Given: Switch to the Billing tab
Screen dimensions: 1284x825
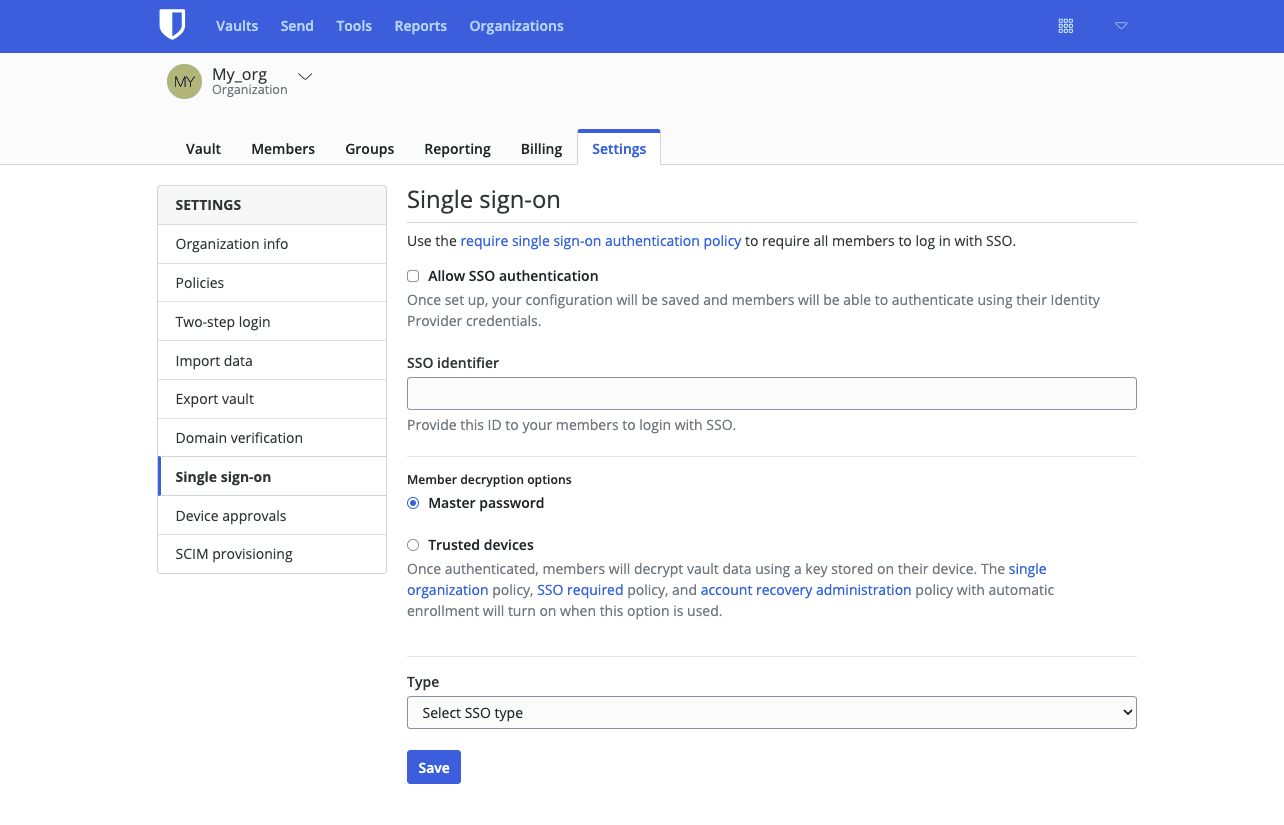Looking at the screenshot, I should [541, 149].
